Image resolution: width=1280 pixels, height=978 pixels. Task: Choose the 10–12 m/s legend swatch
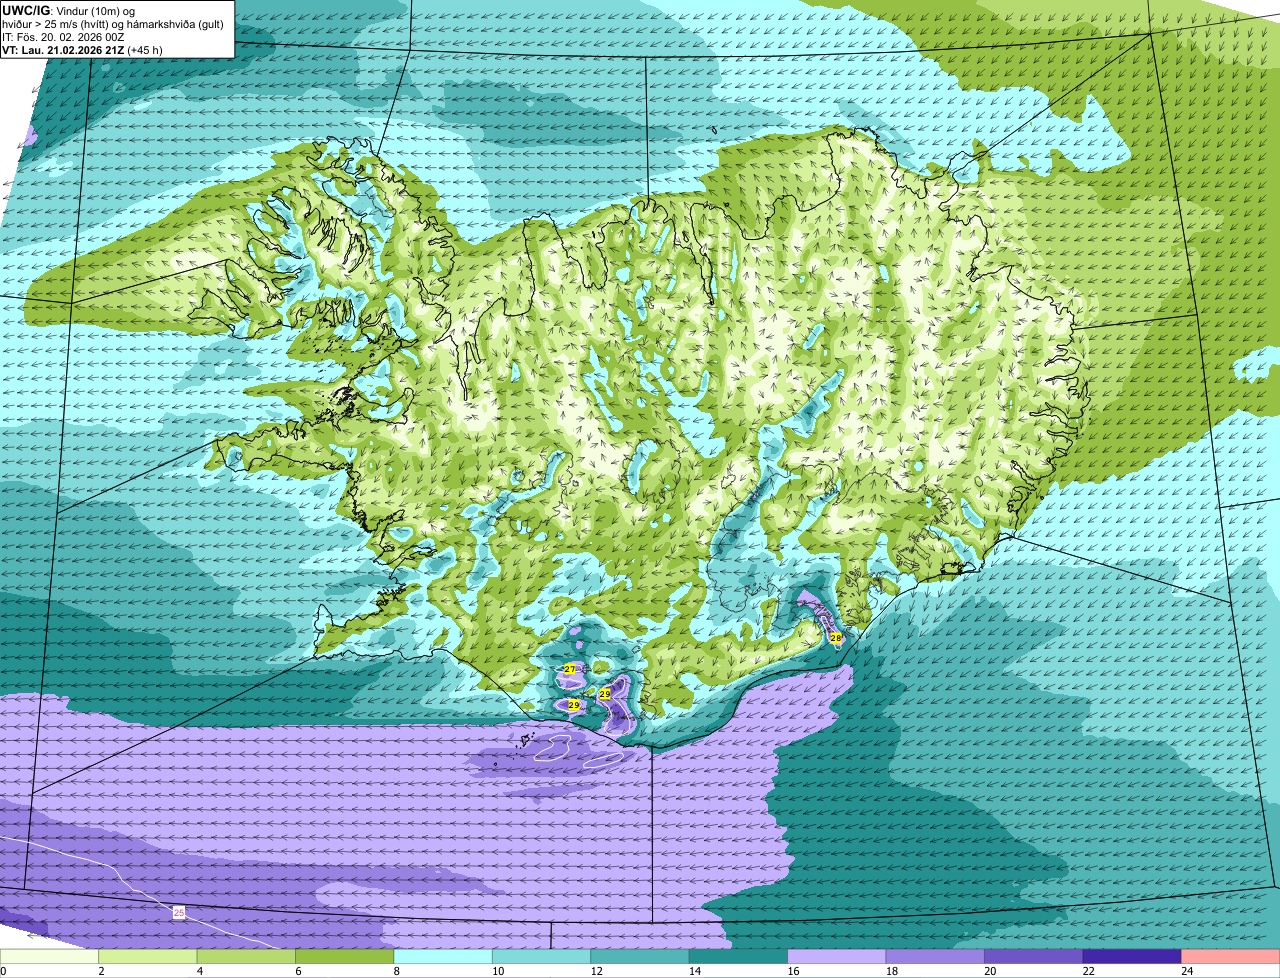[x=542, y=956]
